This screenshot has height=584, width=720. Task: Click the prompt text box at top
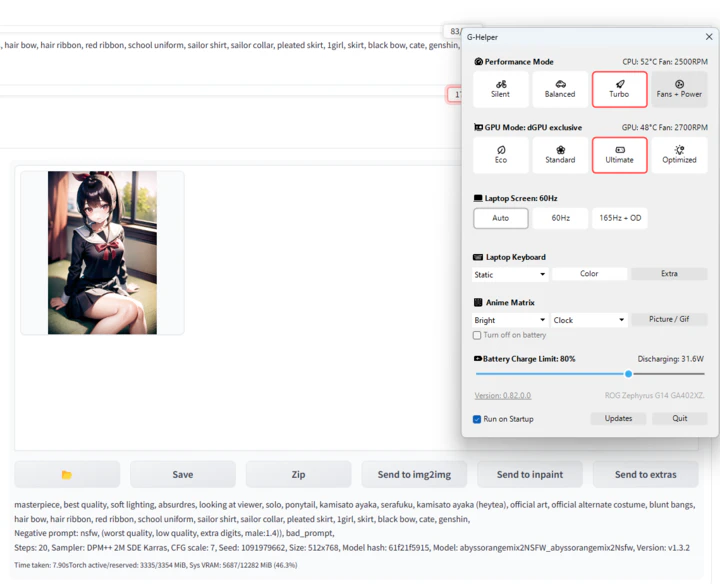coord(230,58)
